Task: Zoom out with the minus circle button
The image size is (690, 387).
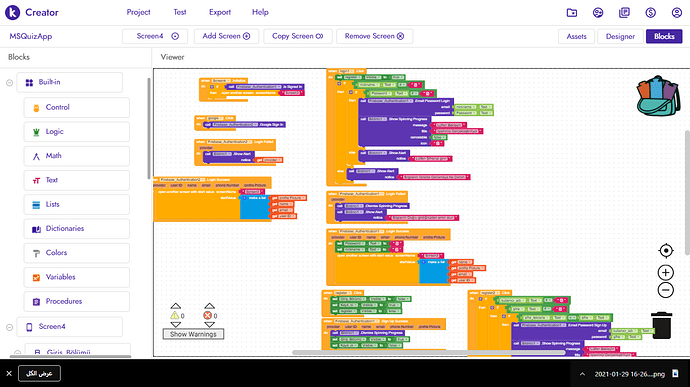Action: pyautogui.click(x=666, y=290)
